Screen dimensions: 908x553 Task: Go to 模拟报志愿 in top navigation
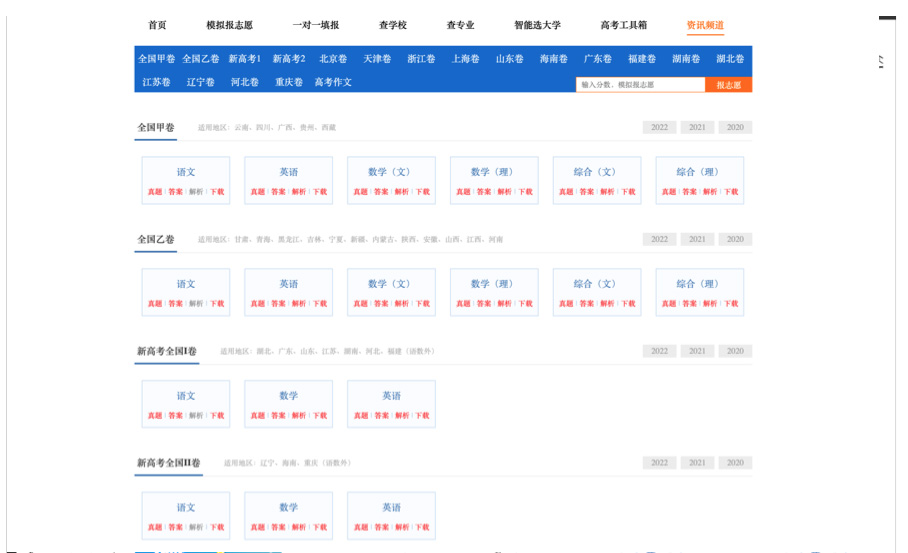click(229, 25)
